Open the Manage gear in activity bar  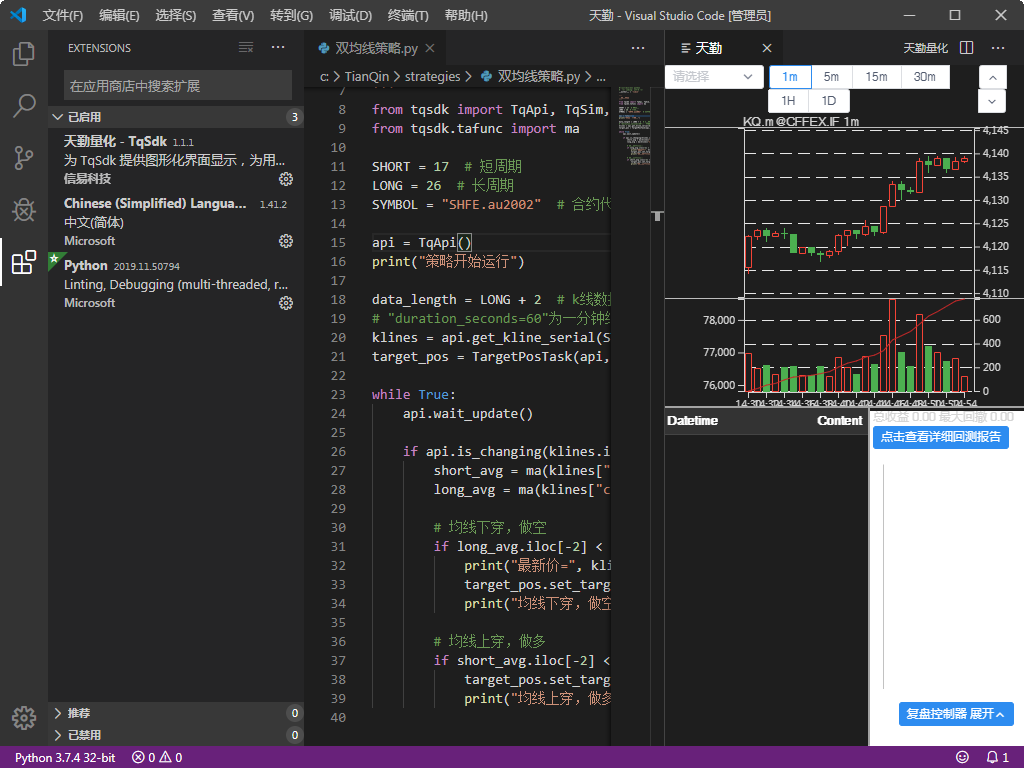24,717
